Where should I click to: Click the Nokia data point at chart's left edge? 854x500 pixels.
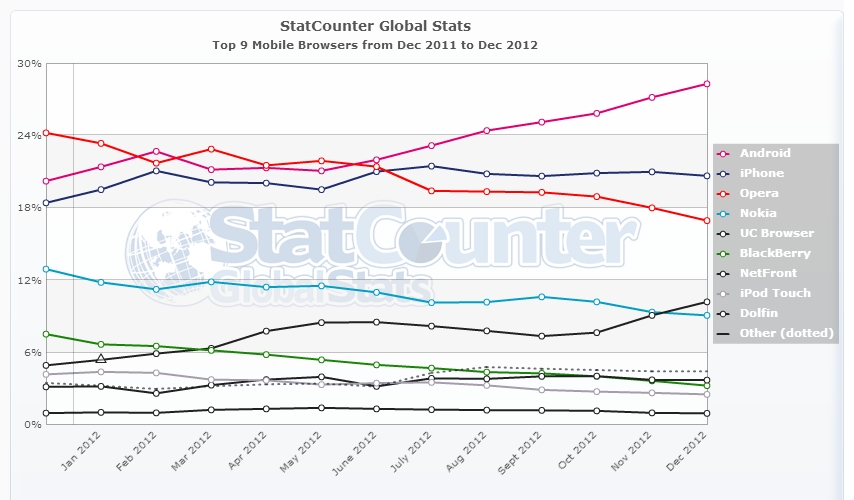pos(45,269)
